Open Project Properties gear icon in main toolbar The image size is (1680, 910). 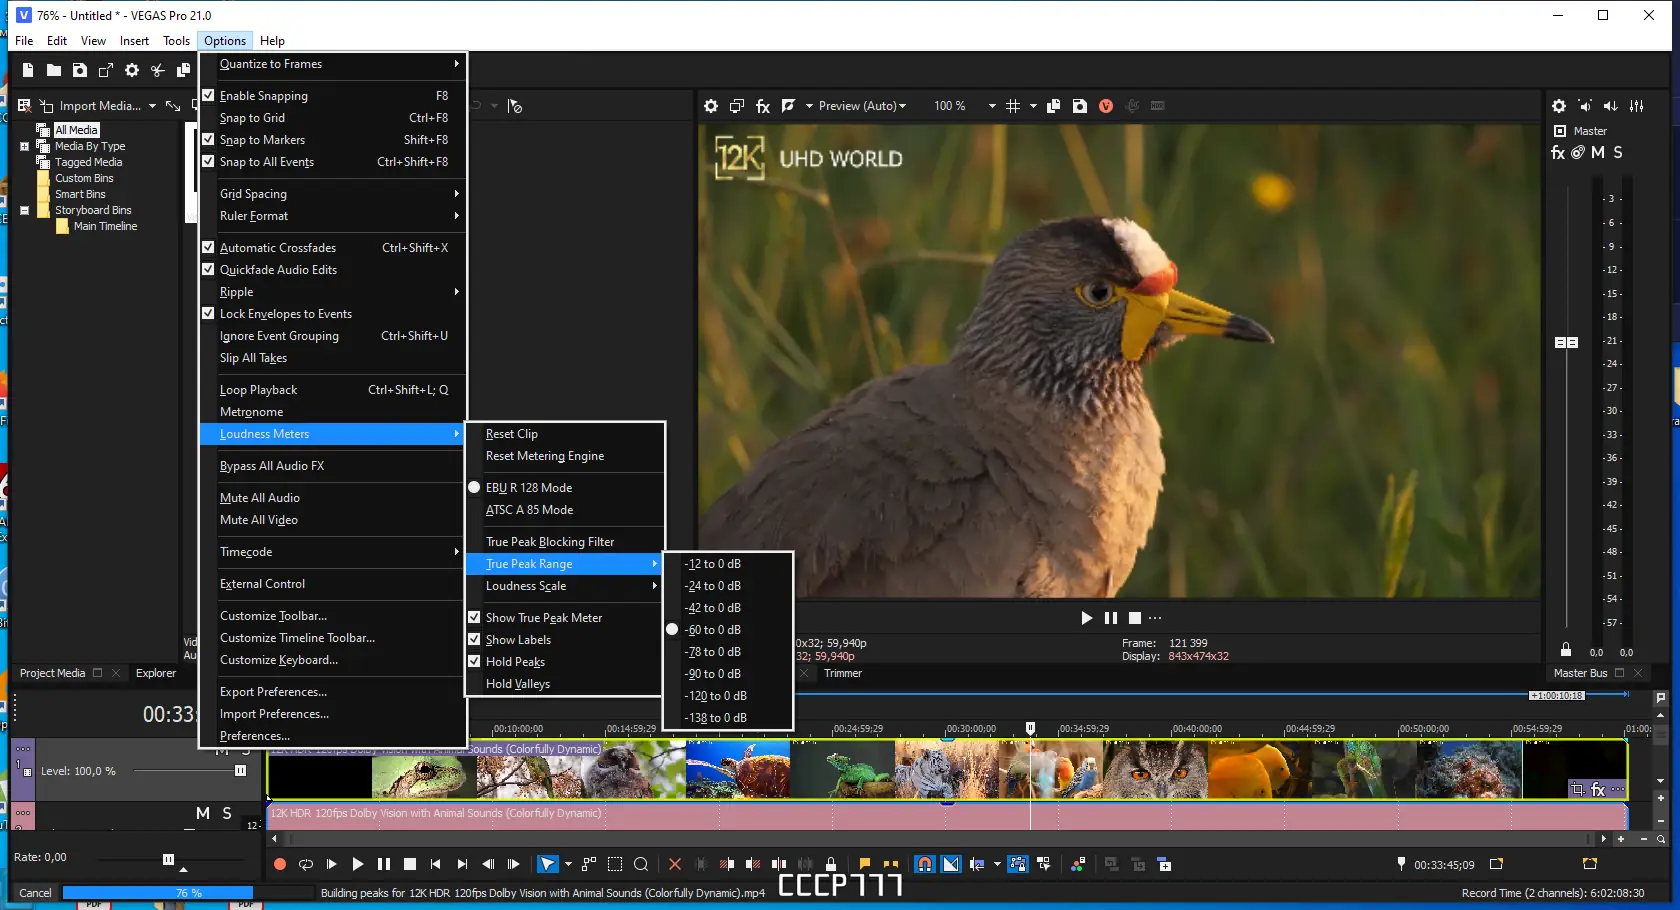[x=132, y=70]
